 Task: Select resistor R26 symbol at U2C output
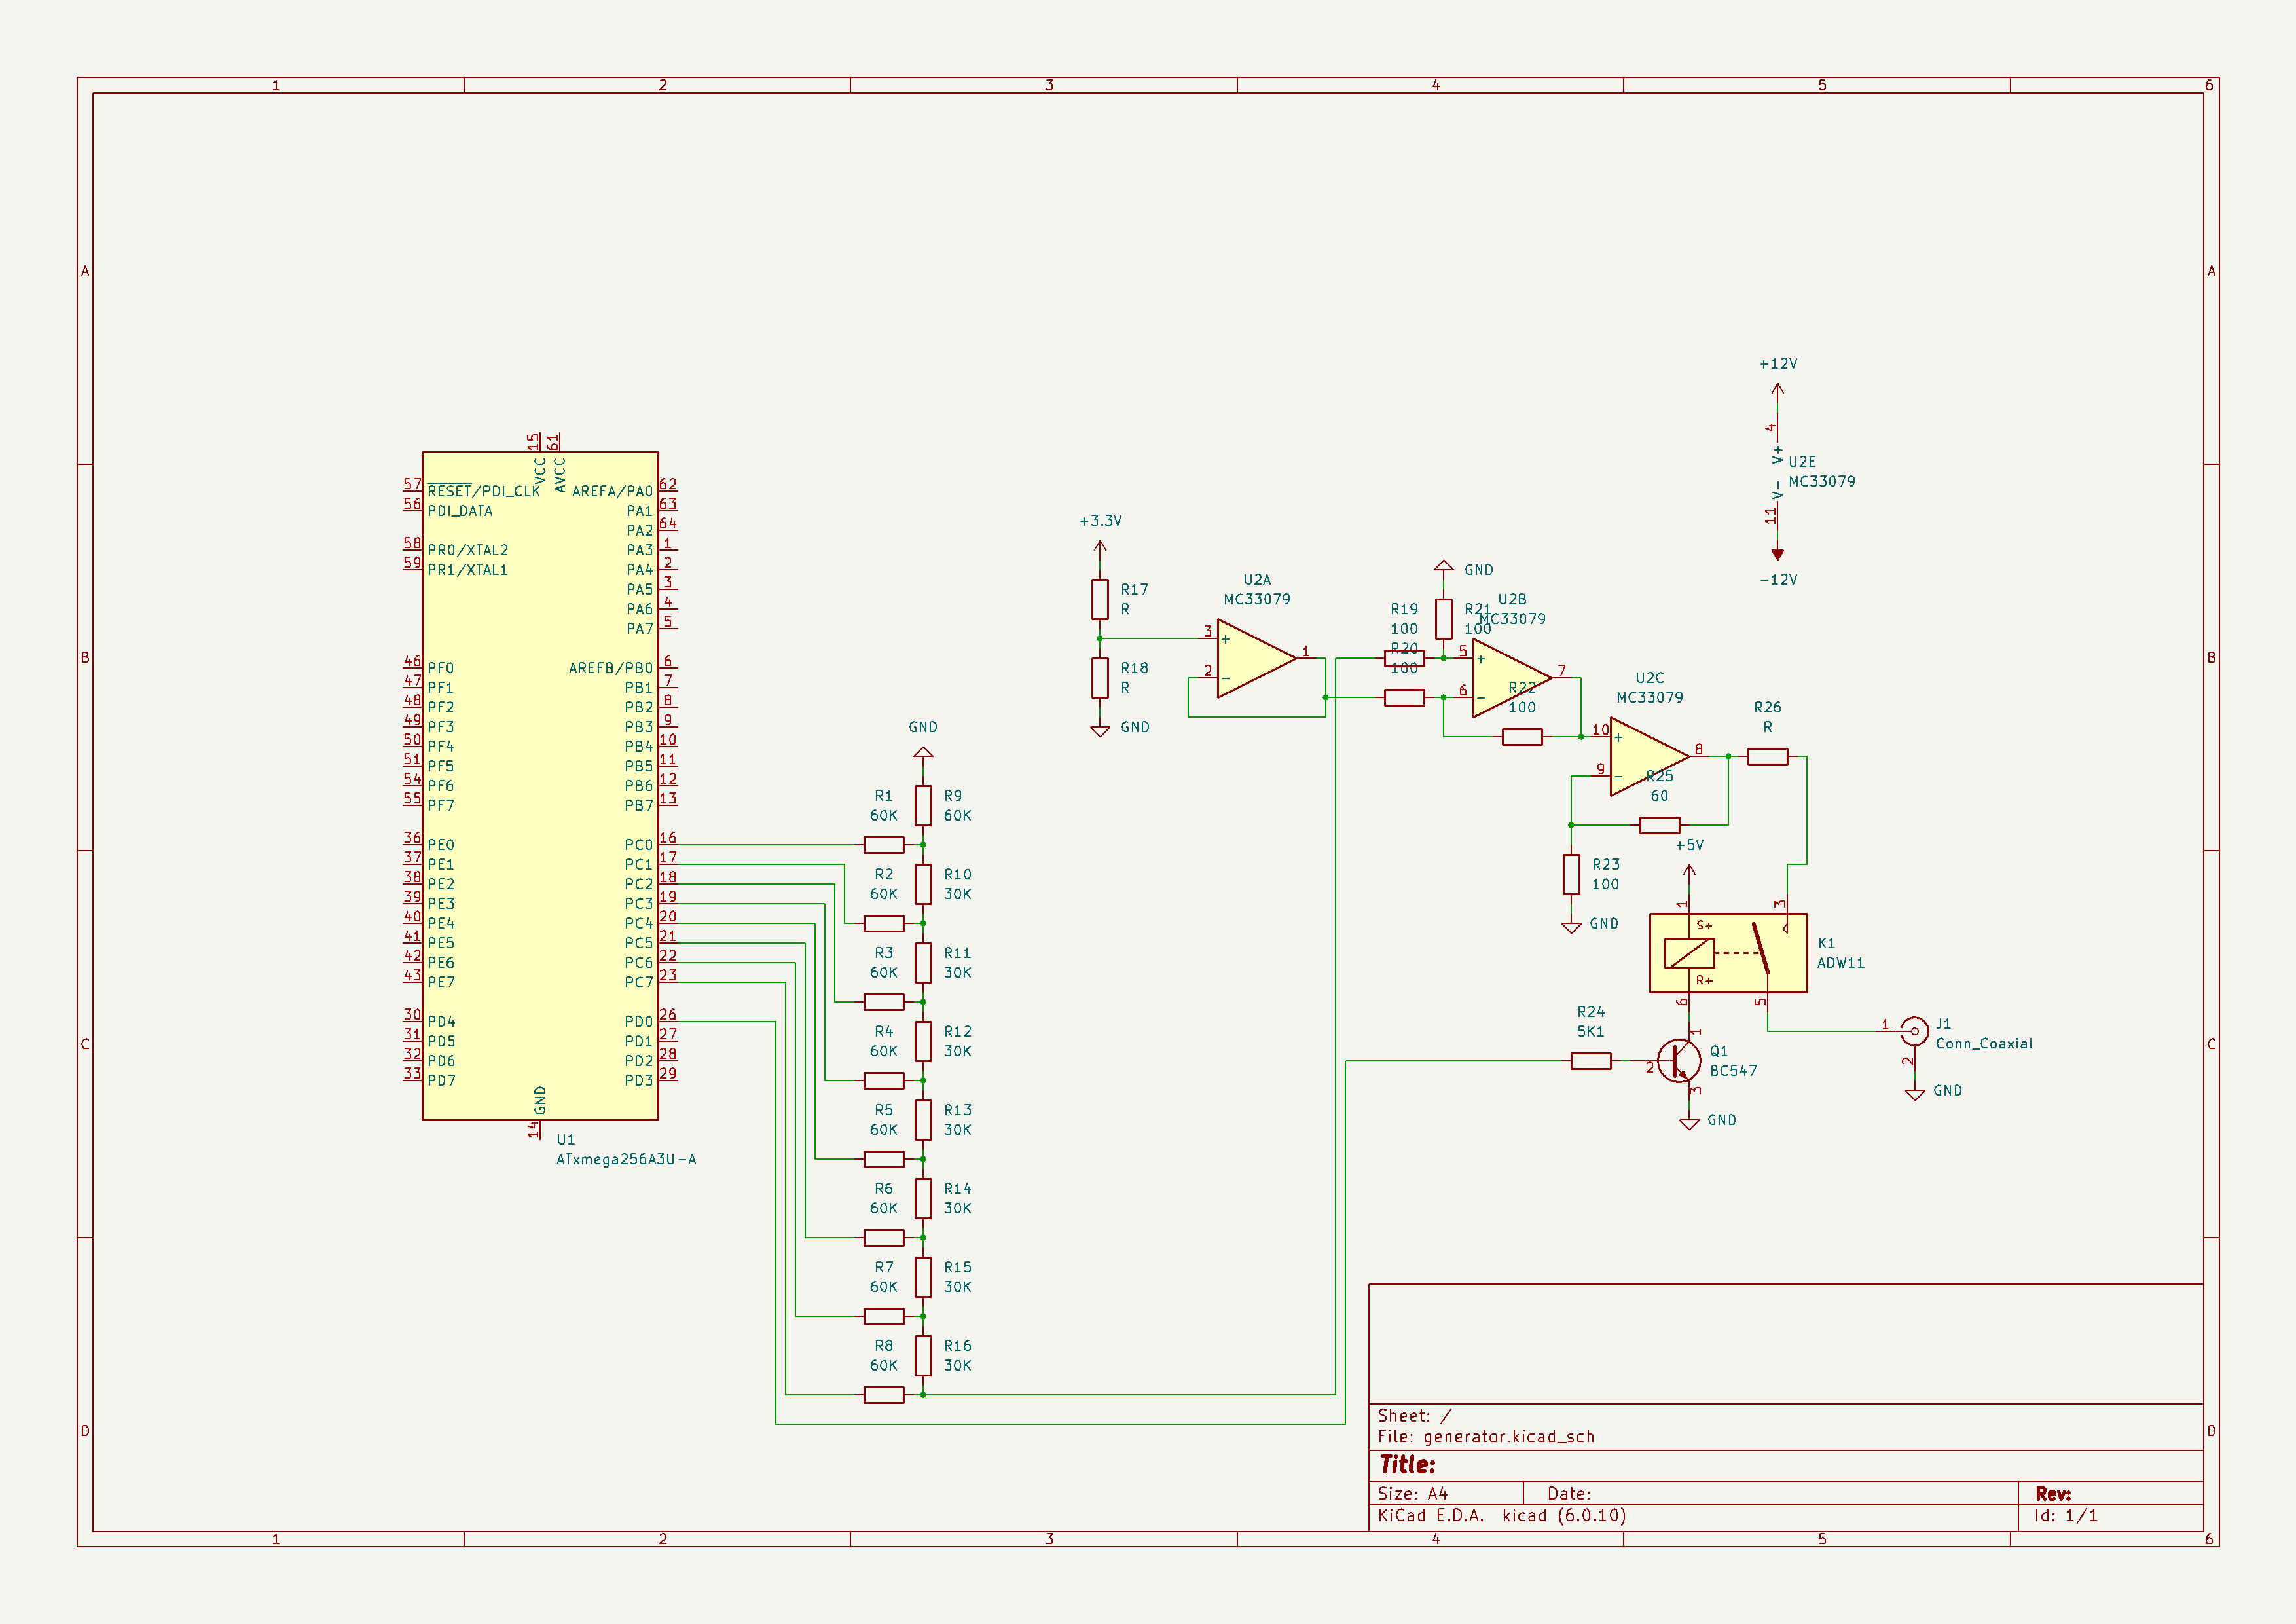point(1768,757)
